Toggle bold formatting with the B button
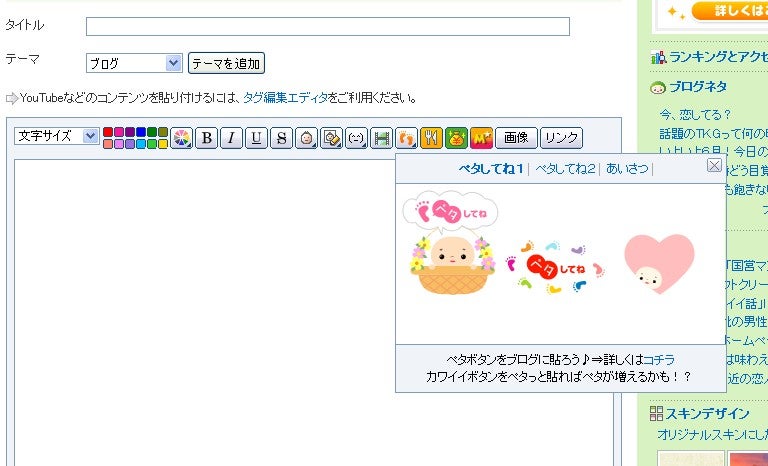Viewport: 768px width, 466px height. coord(207,138)
